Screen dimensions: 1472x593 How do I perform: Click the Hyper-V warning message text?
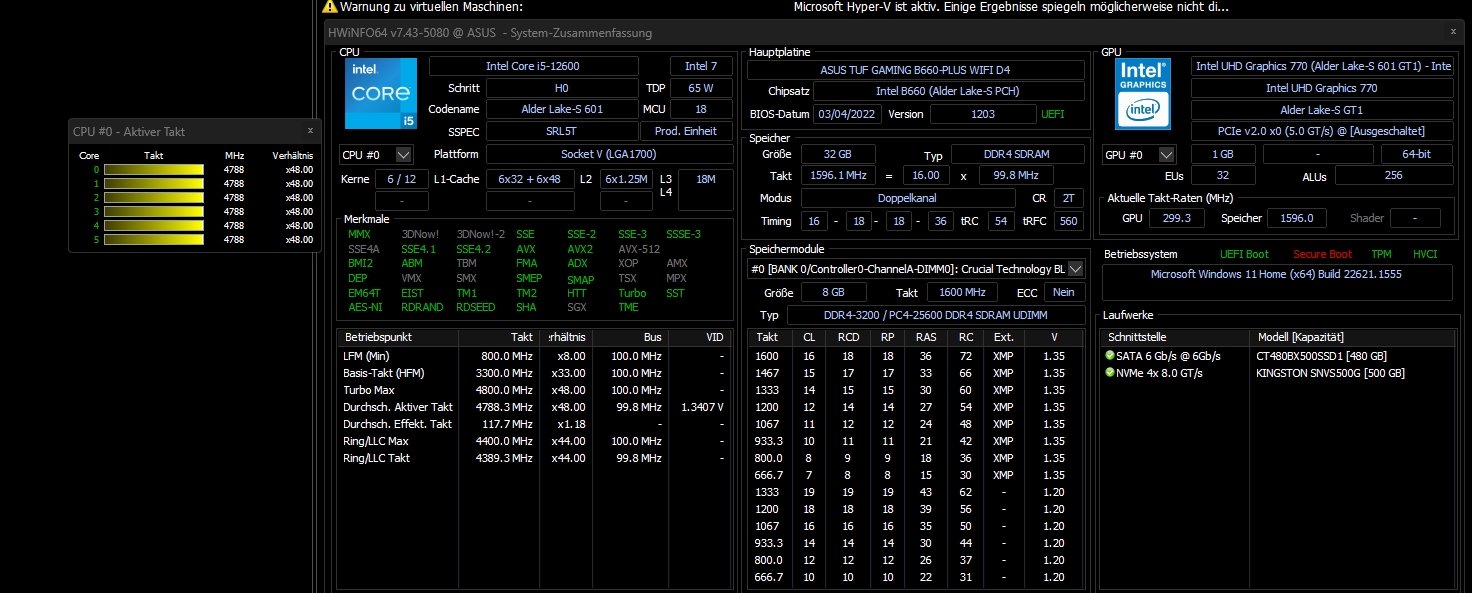pyautogui.click(x=1011, y=7)
